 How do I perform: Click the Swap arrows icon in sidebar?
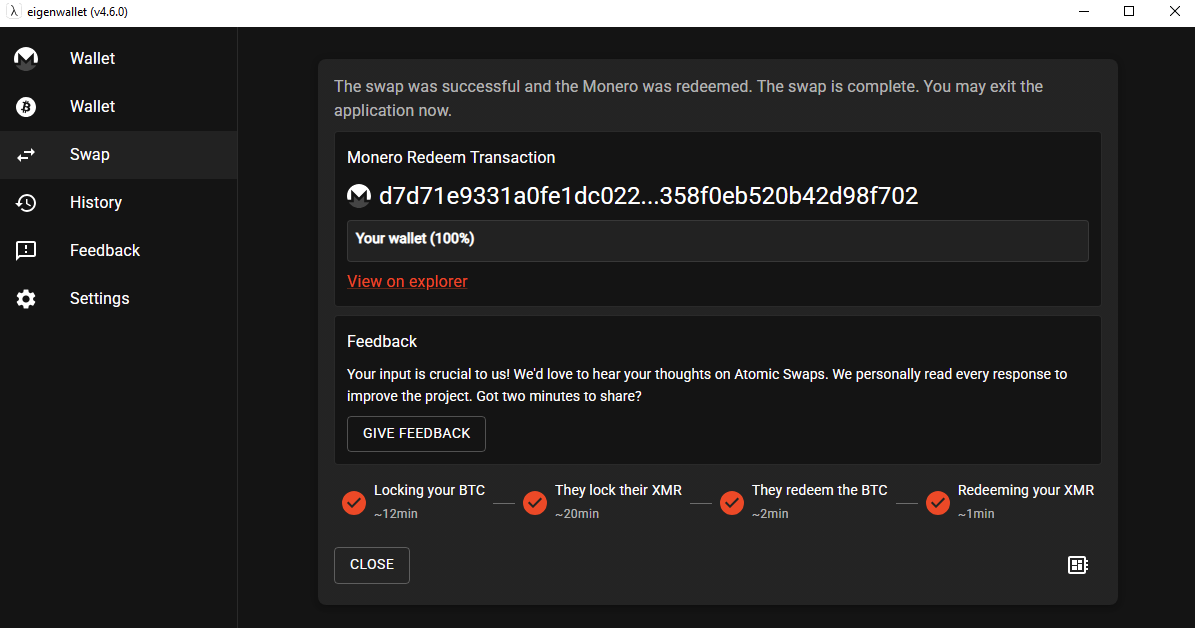(26, 155)
